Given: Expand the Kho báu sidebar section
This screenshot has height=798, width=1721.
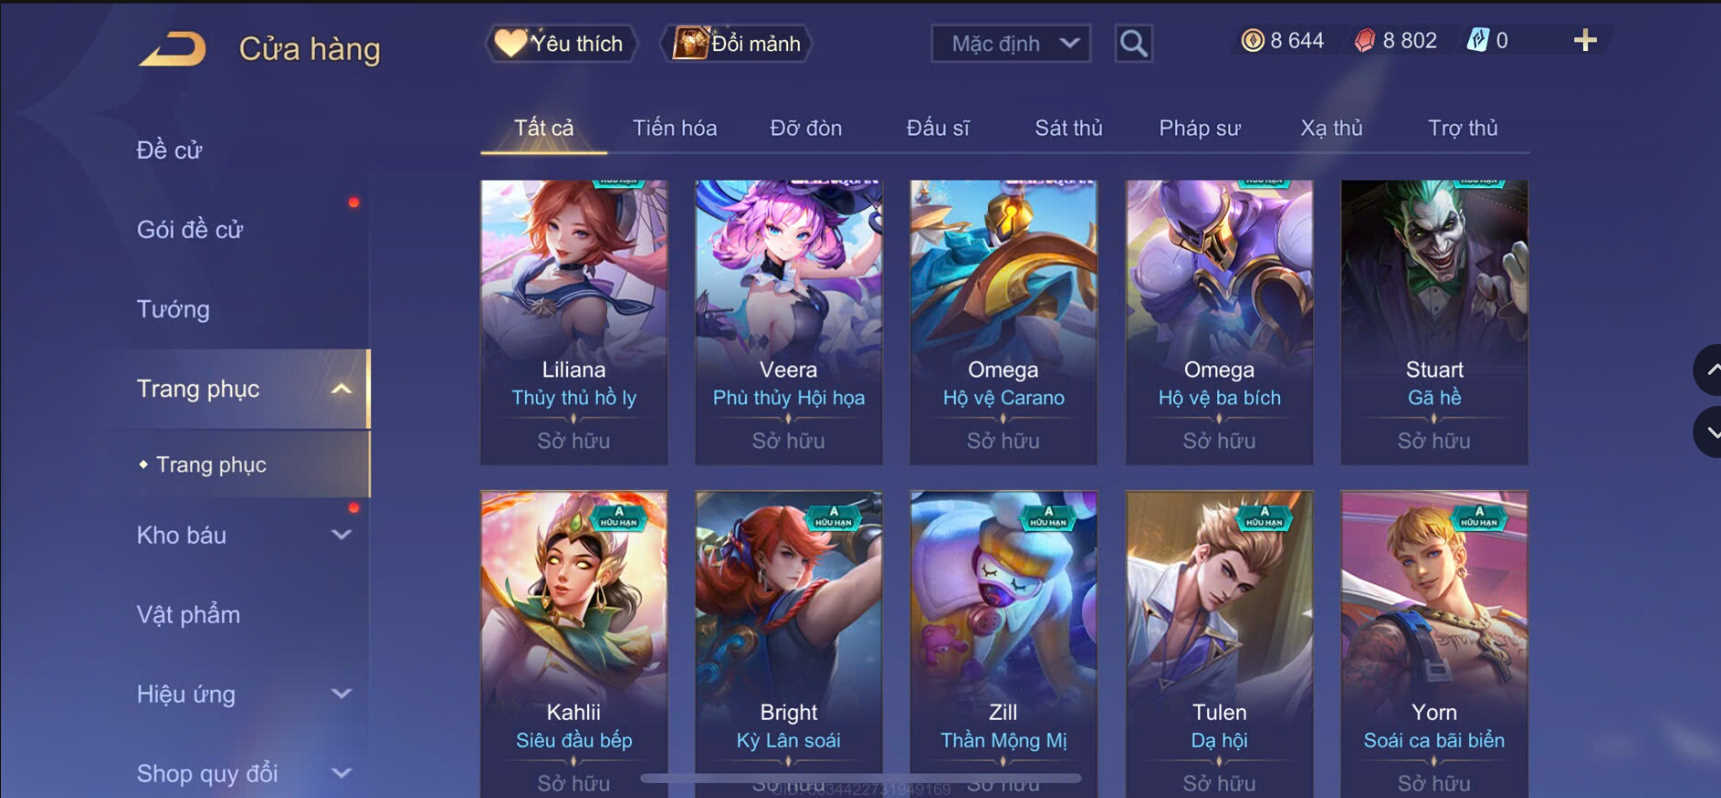Looking at the screenshot, I should [341, 535].
